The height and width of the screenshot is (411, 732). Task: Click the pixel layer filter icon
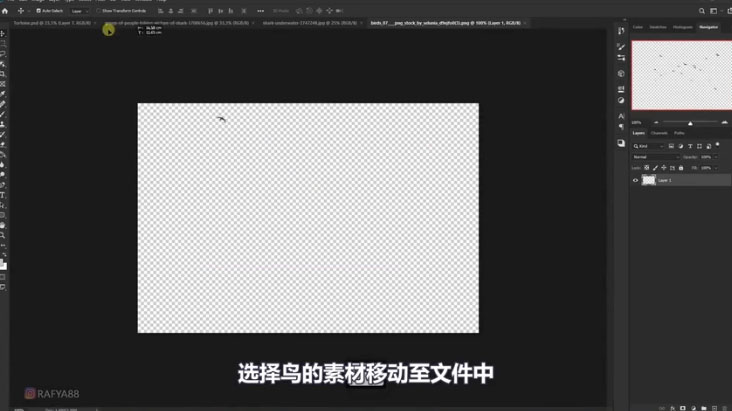pyautogui.click(x=671, y=146)
